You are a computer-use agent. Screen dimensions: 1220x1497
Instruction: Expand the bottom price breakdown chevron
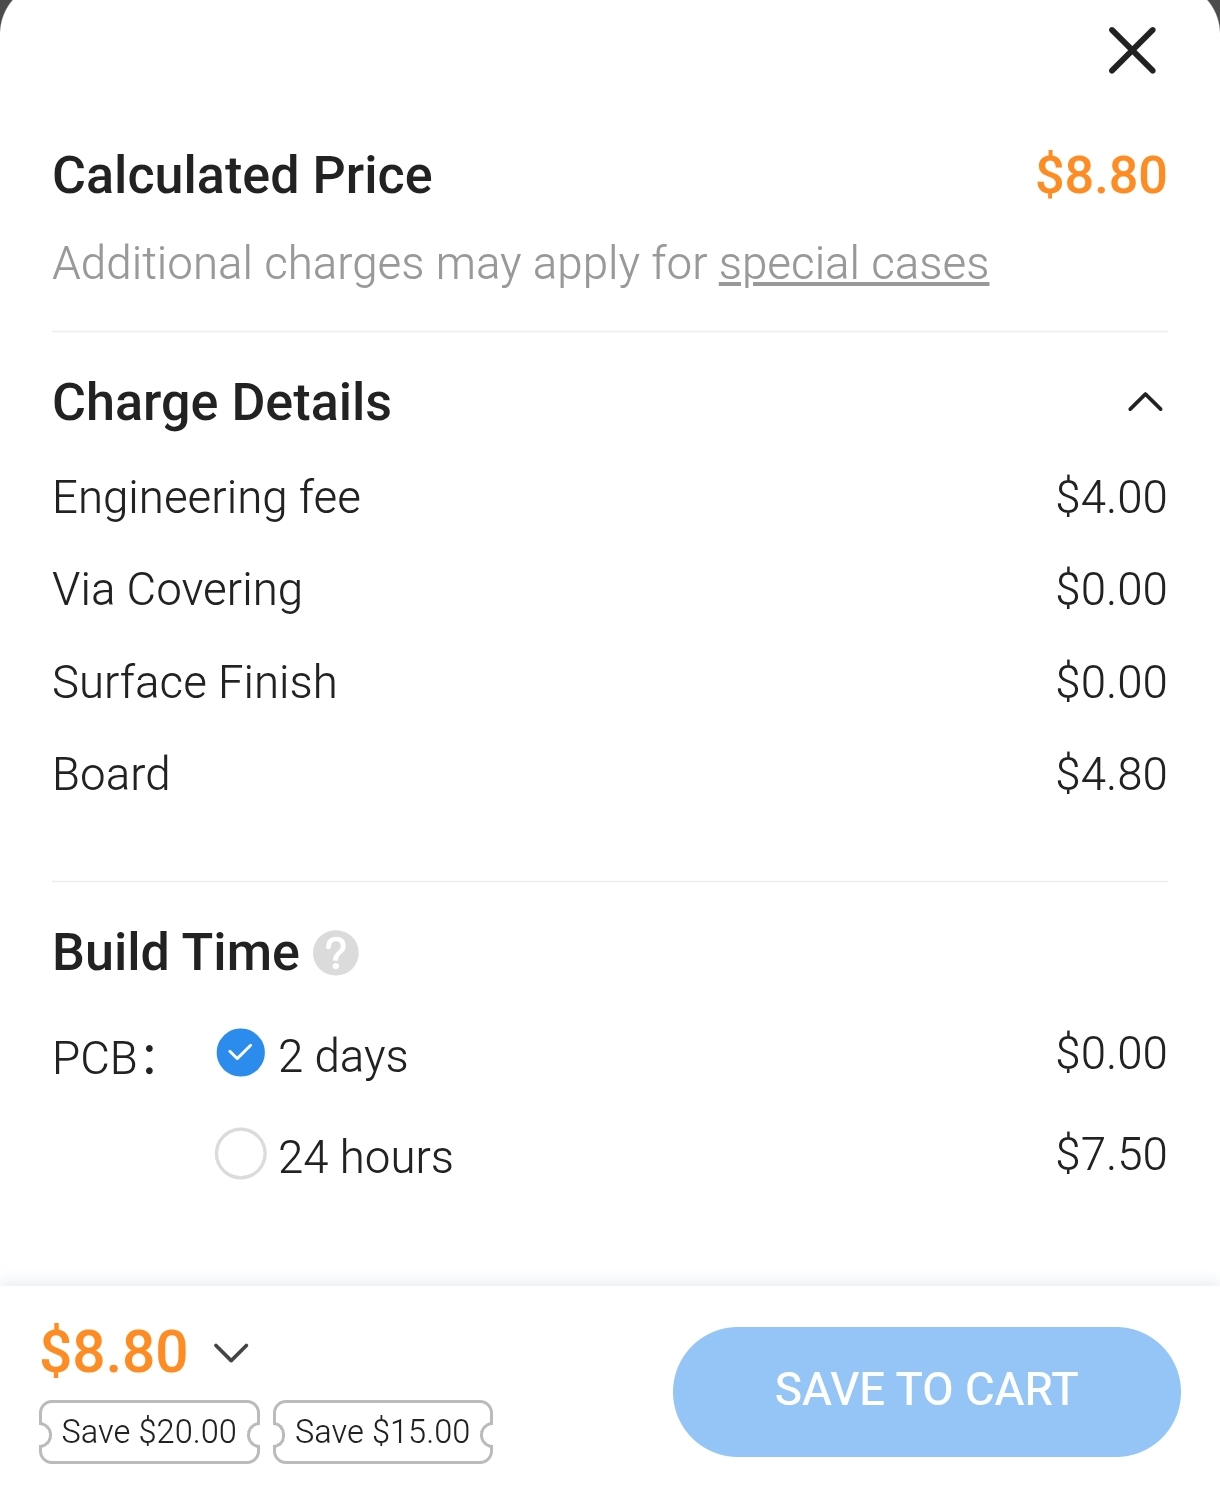tap(231, 1353)
